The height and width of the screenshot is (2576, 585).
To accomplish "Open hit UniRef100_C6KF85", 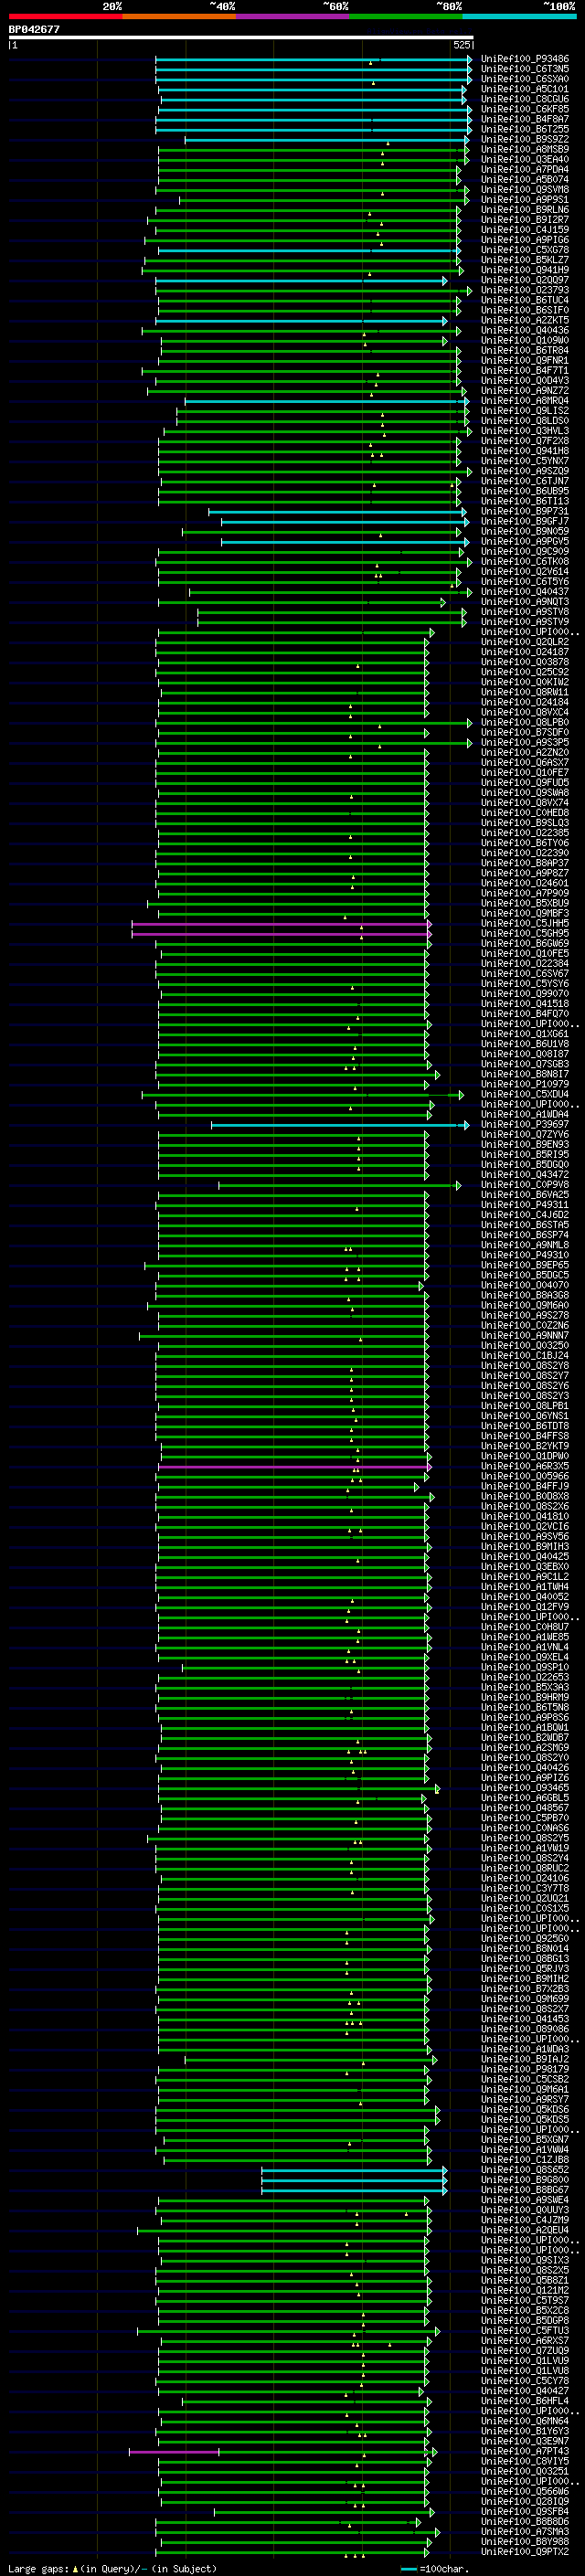I will (525, 109).
